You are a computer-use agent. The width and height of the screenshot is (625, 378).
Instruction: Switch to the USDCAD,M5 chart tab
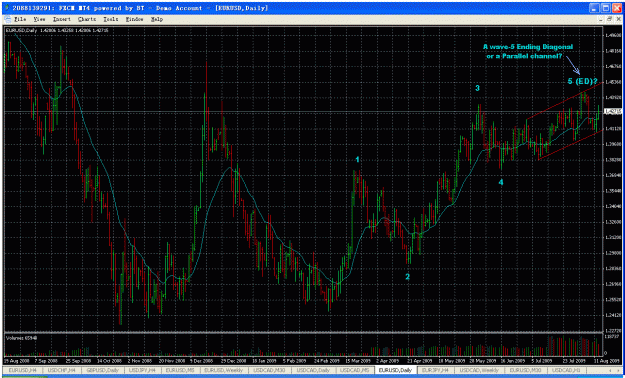point(354,370)
